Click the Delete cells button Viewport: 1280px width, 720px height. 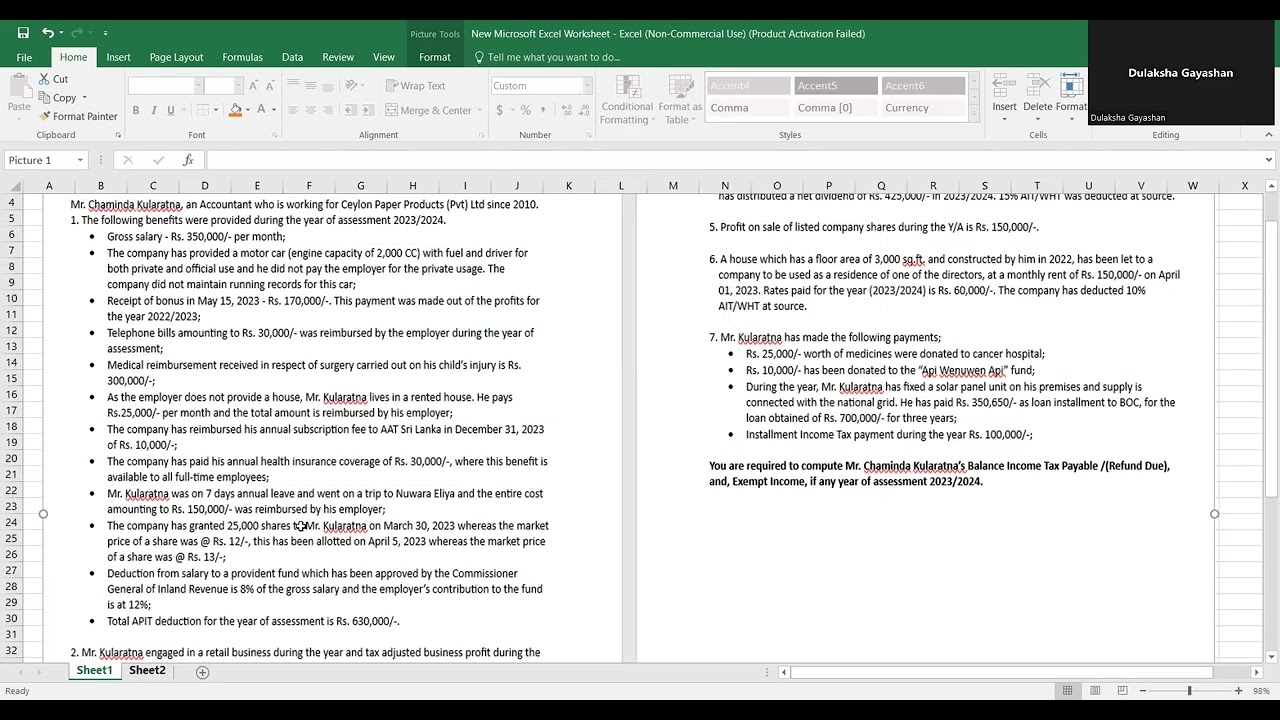(1037, 97)
